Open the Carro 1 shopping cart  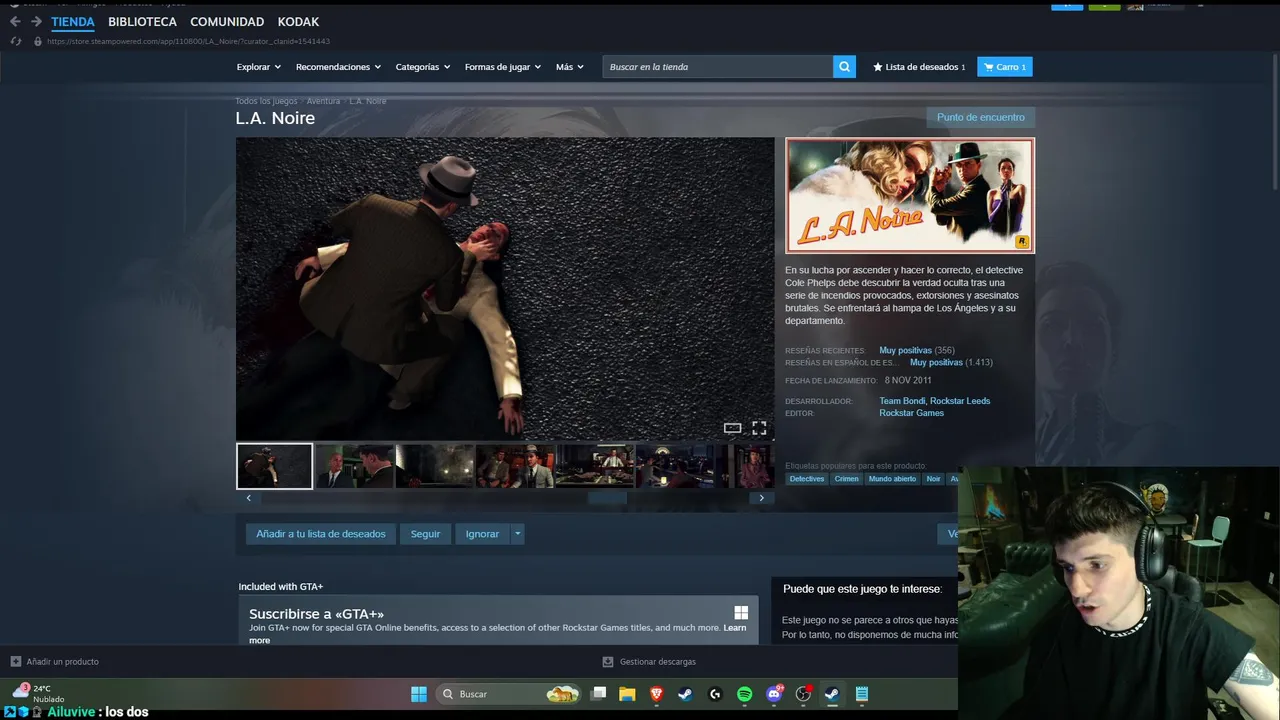tap(1005, 67)
